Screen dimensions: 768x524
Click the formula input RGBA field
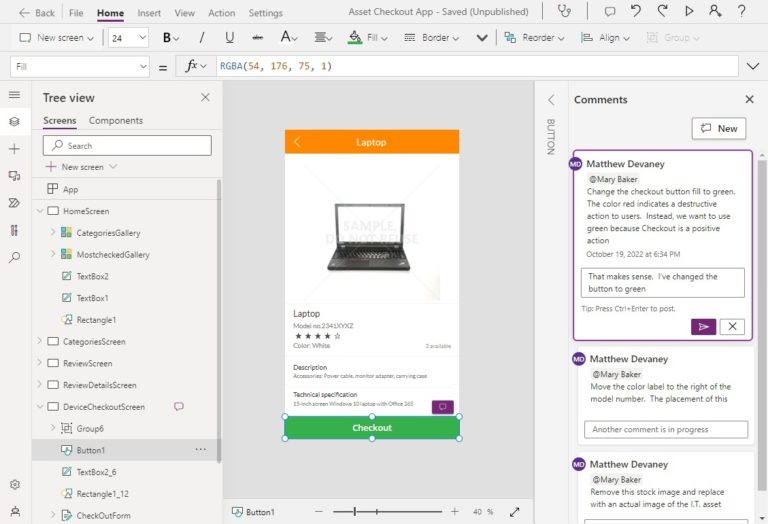click(x=477, y=66)
